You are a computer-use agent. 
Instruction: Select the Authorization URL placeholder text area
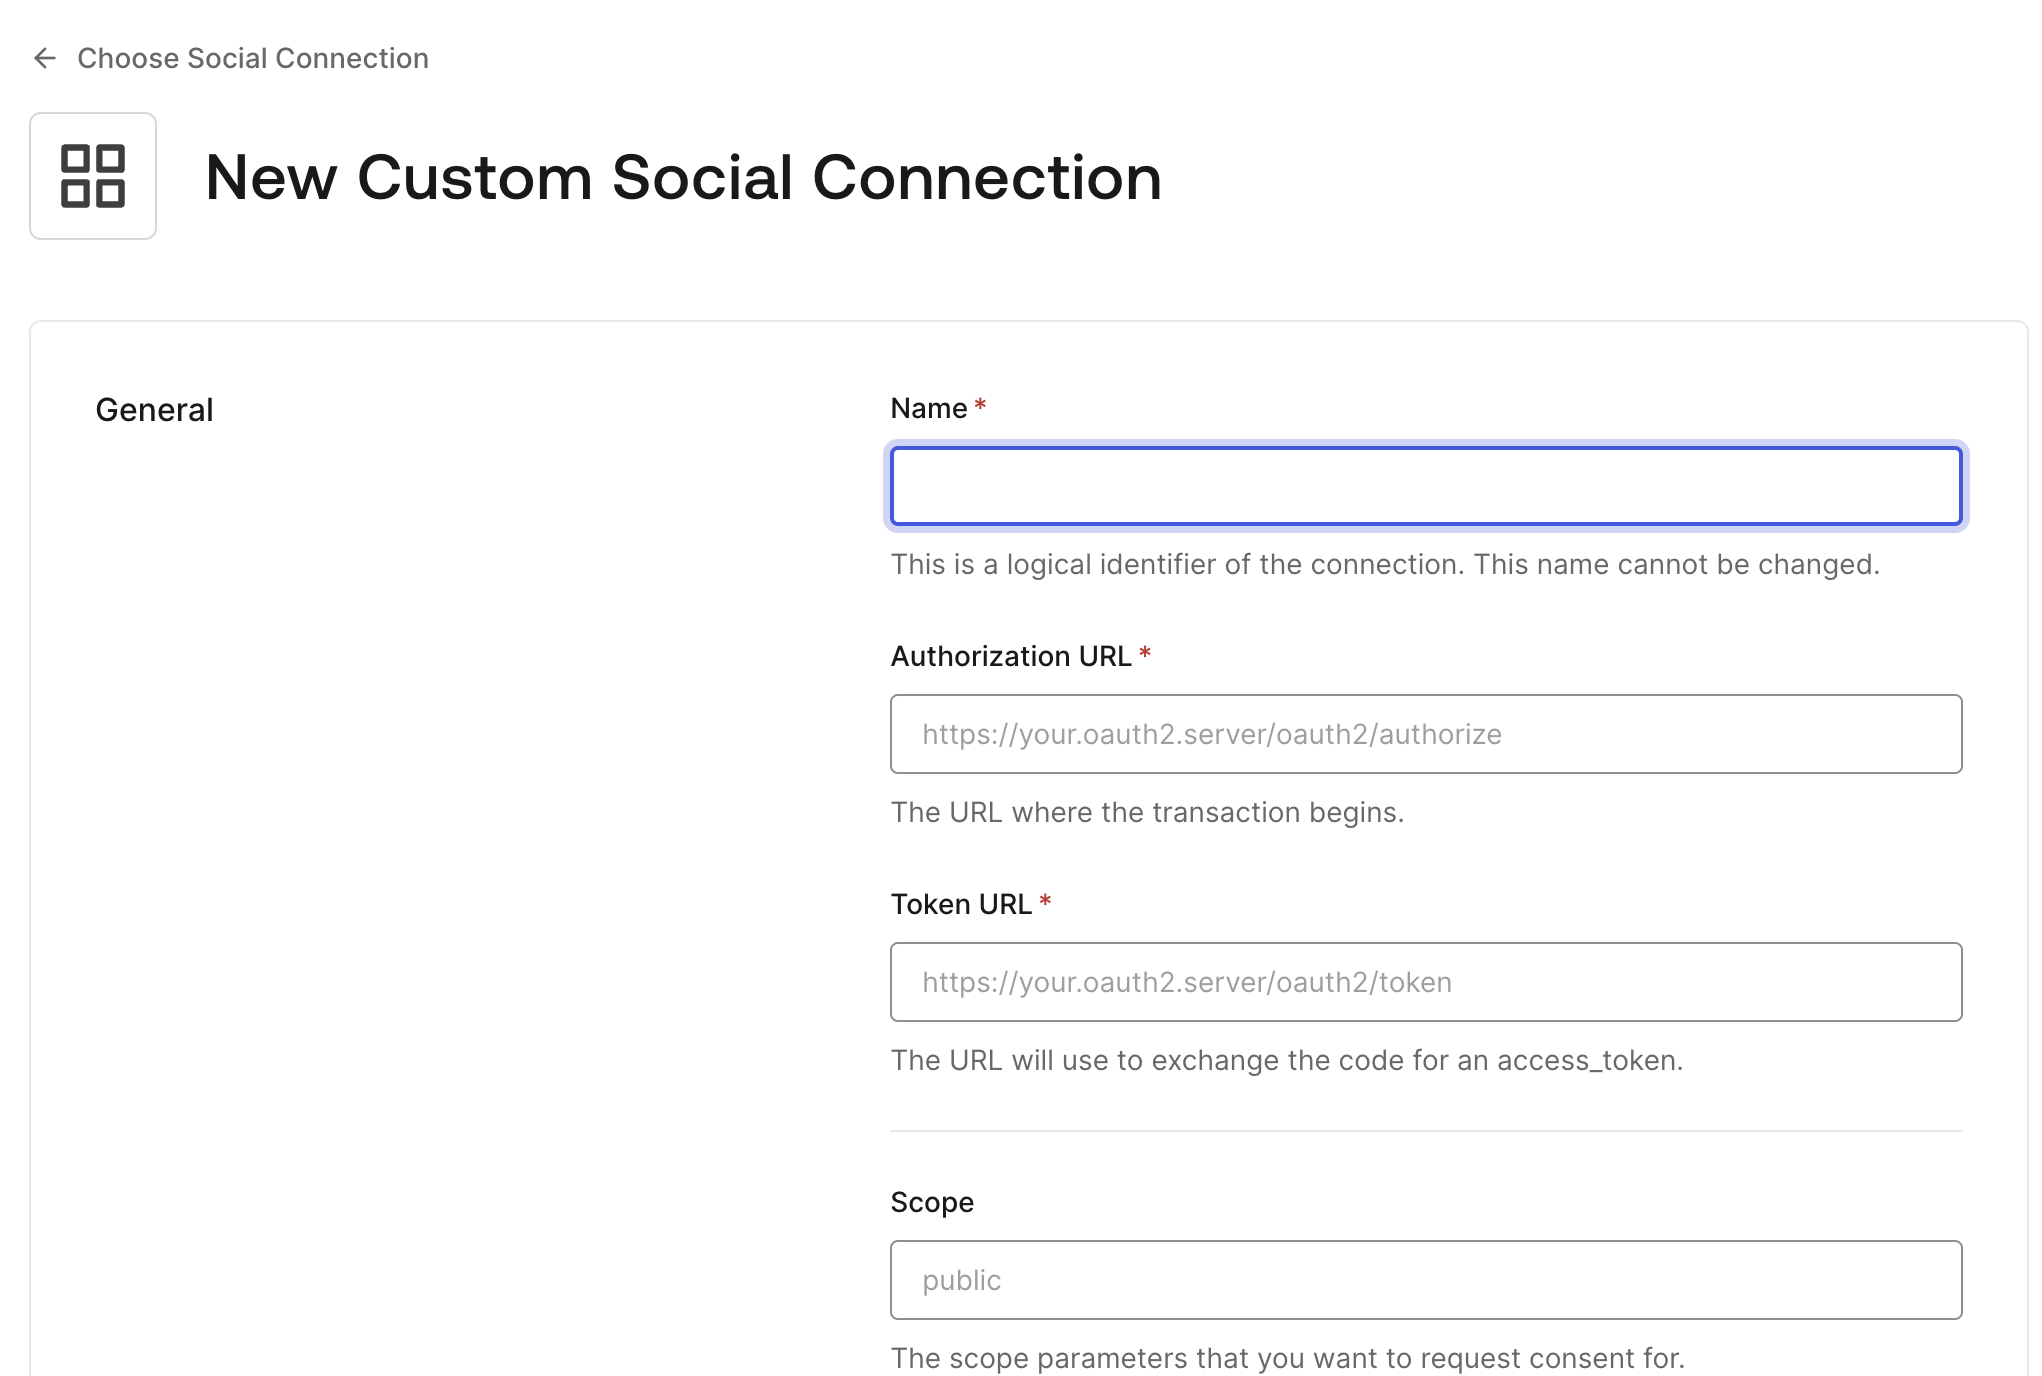pos(1425,734)
